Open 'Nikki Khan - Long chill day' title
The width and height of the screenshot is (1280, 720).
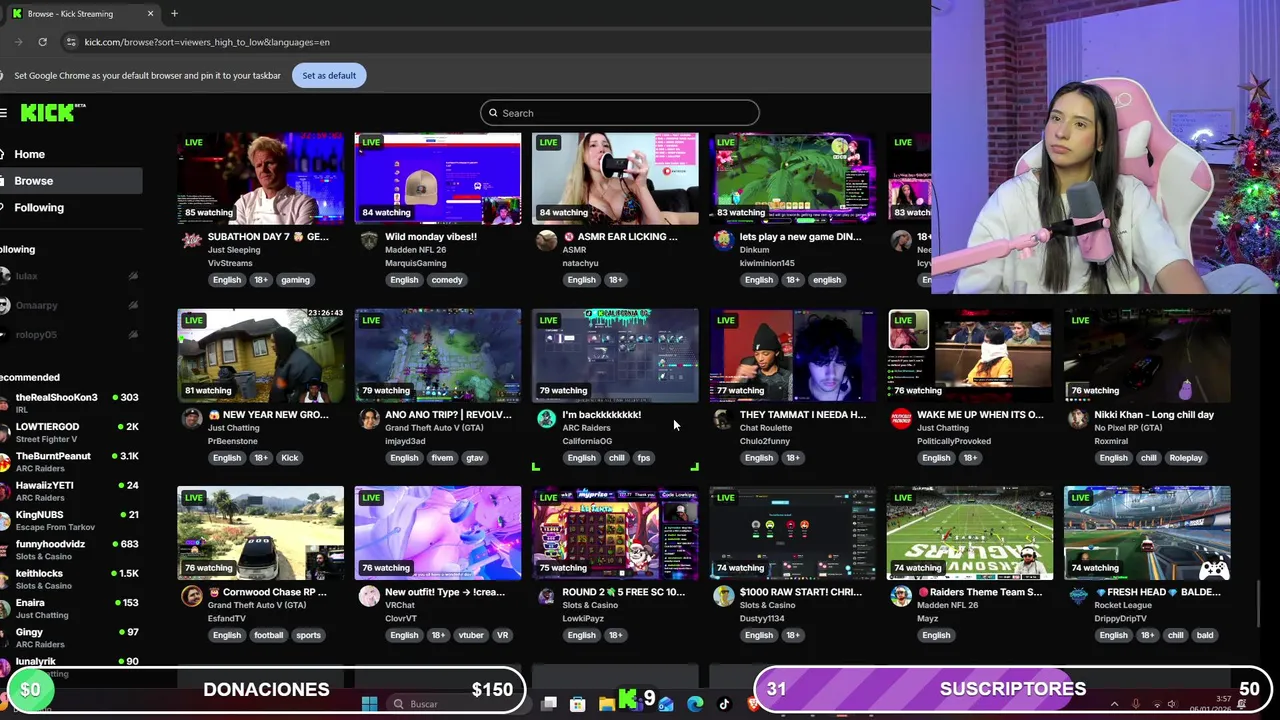[x=1154, y=415]
